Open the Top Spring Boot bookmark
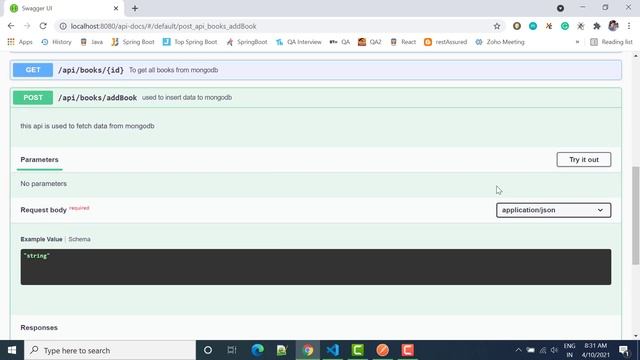Screen dimensions: 640x360 190,42
